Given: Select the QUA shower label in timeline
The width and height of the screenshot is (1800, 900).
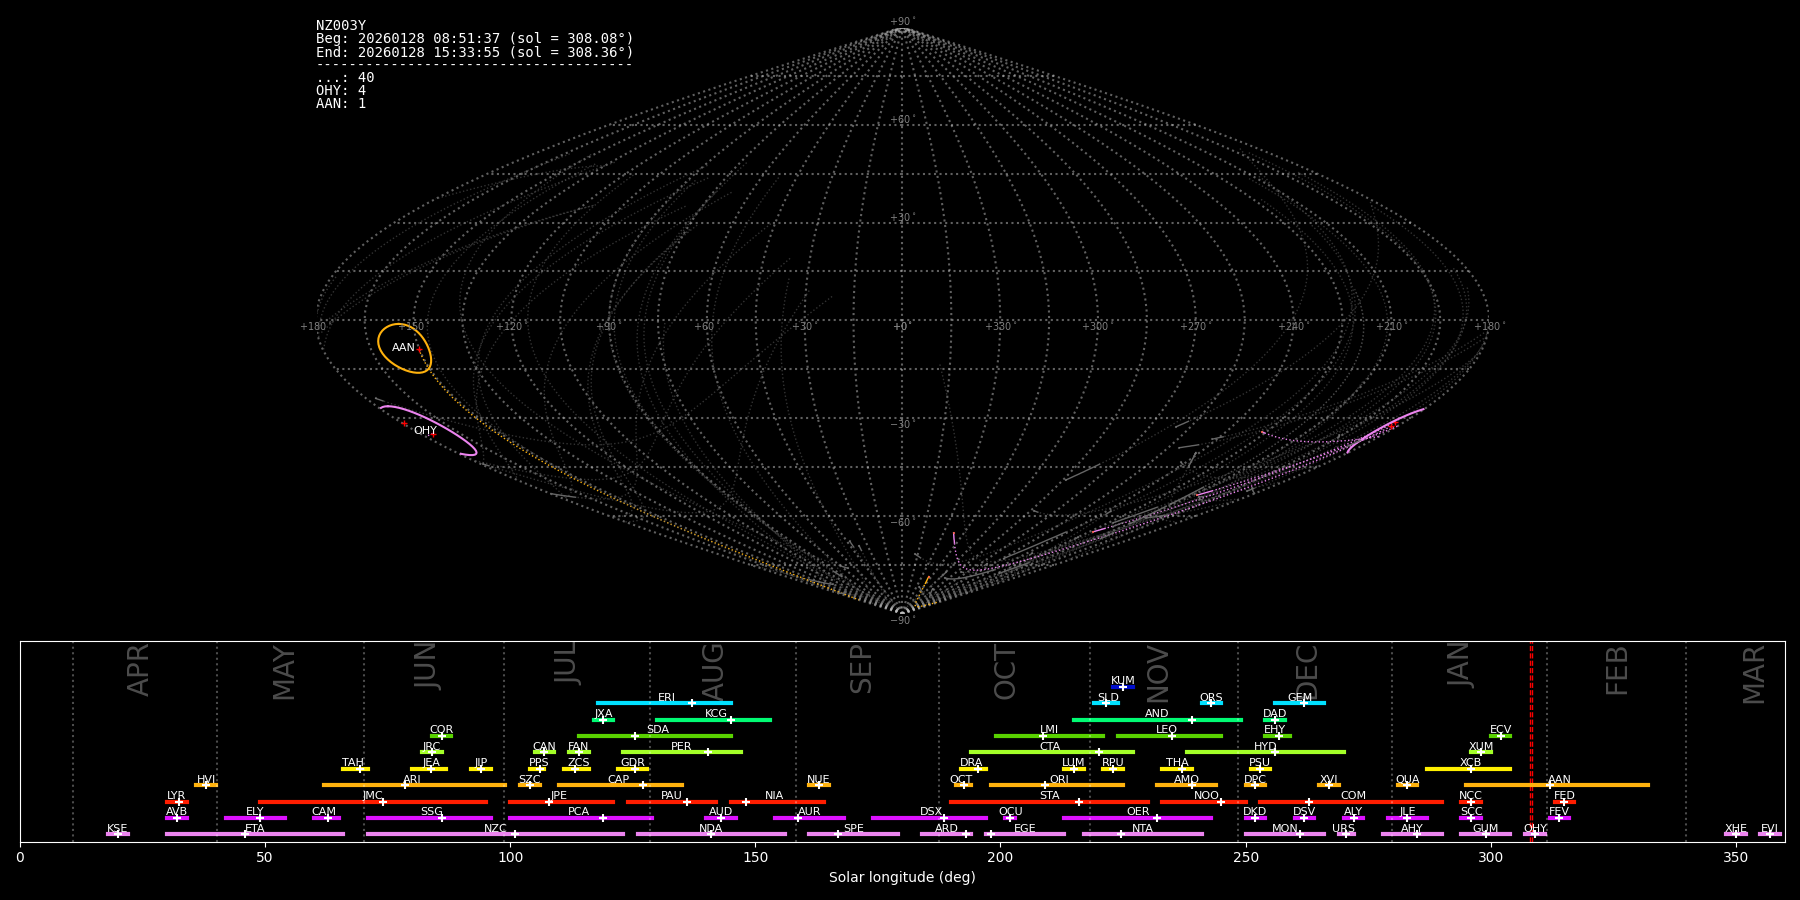Looking at the screenshot, I should 1407,780.
